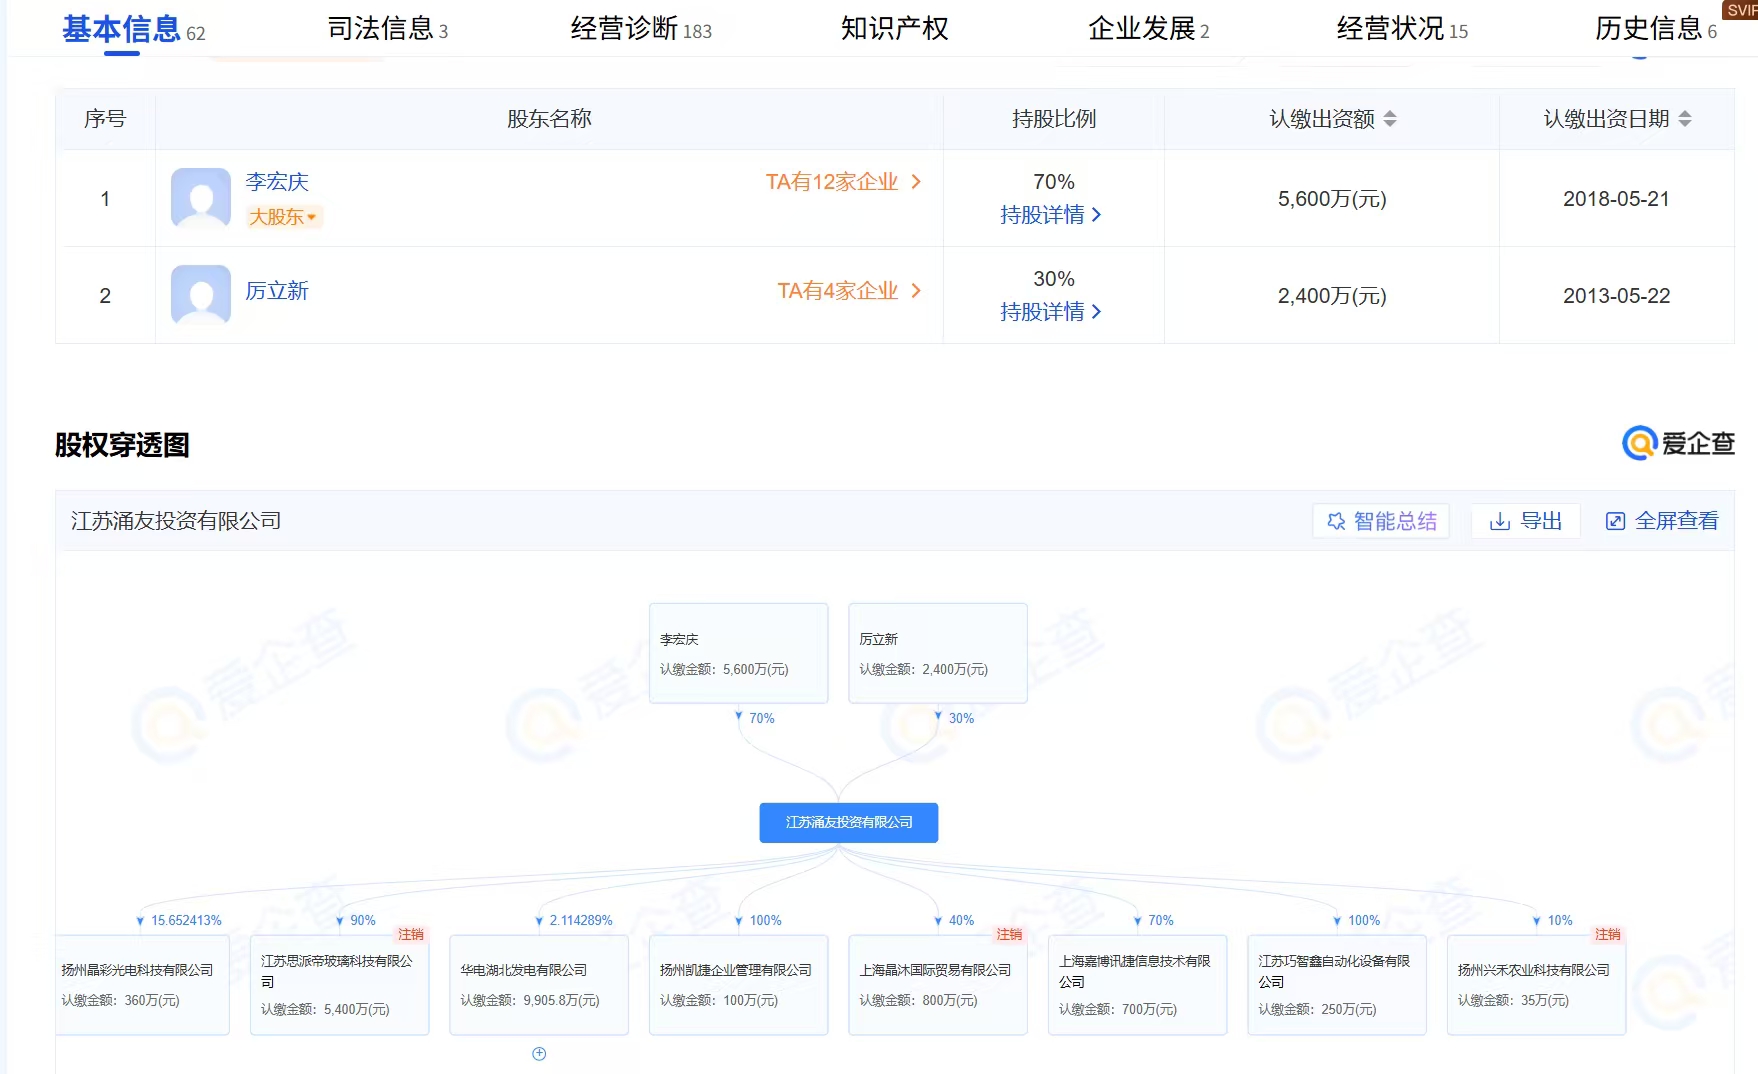
Task: Switch to the 基本信息 tab
Action: [x=133, y=29]
